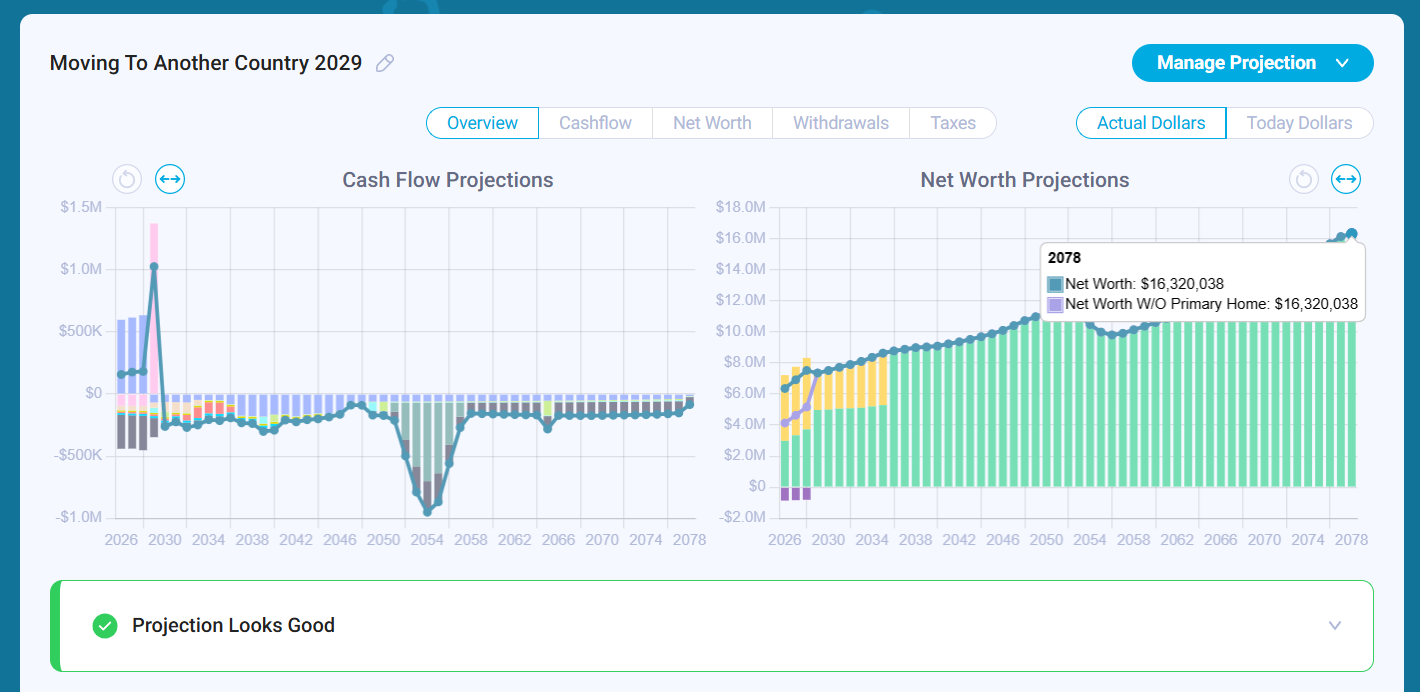Click the 2029 cash flow peak data point
1420x692 pixels.
pyautogui.click(x=154, y=267)
